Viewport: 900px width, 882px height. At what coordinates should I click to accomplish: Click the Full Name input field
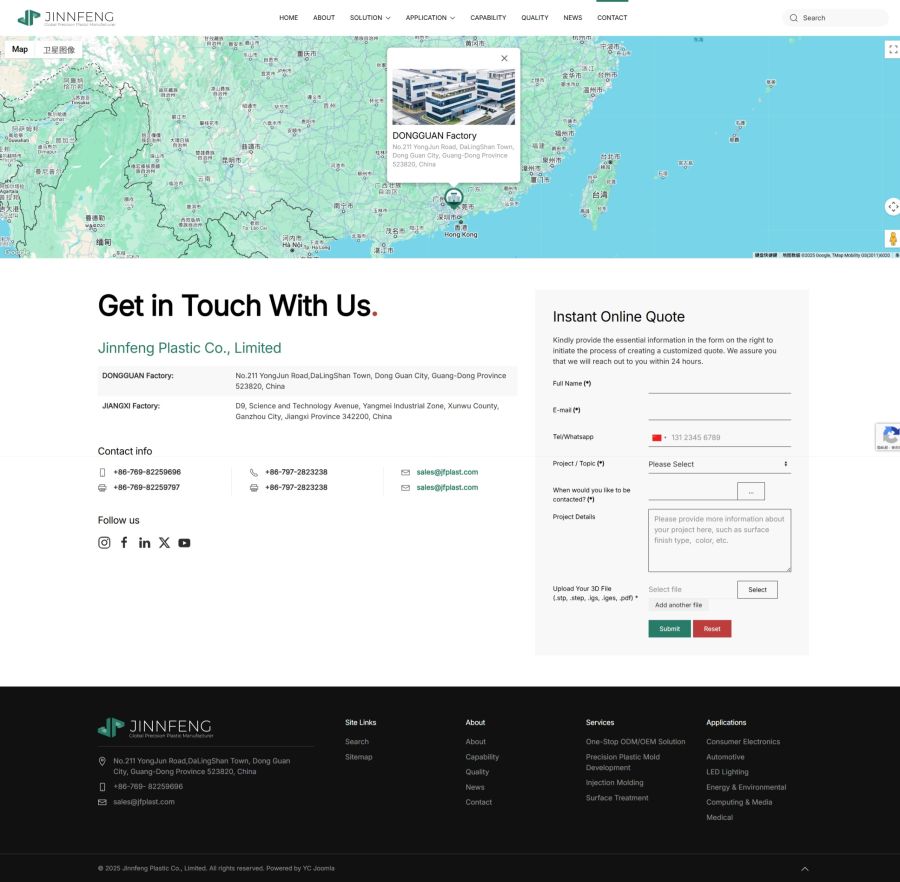[718, 385]
